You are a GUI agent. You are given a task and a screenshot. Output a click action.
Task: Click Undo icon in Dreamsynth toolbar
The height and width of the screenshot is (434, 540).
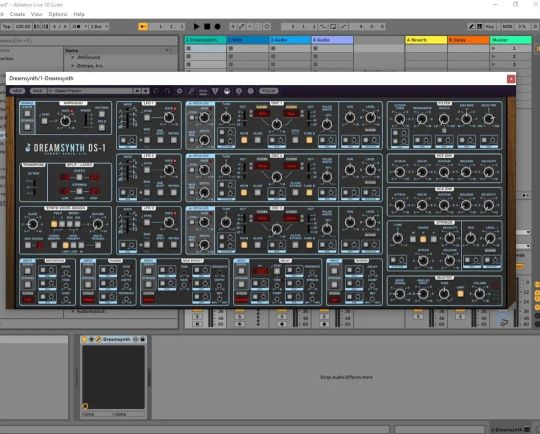coord(156,91)
